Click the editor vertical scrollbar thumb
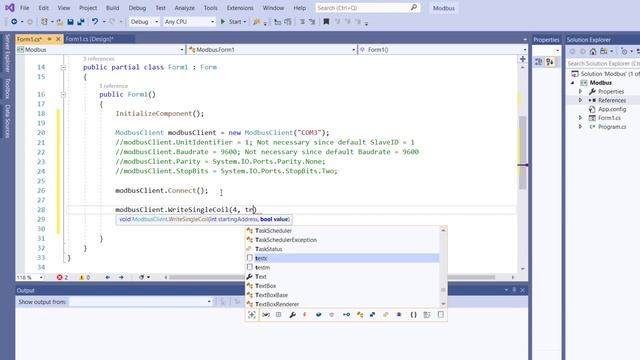 [522, 153]
